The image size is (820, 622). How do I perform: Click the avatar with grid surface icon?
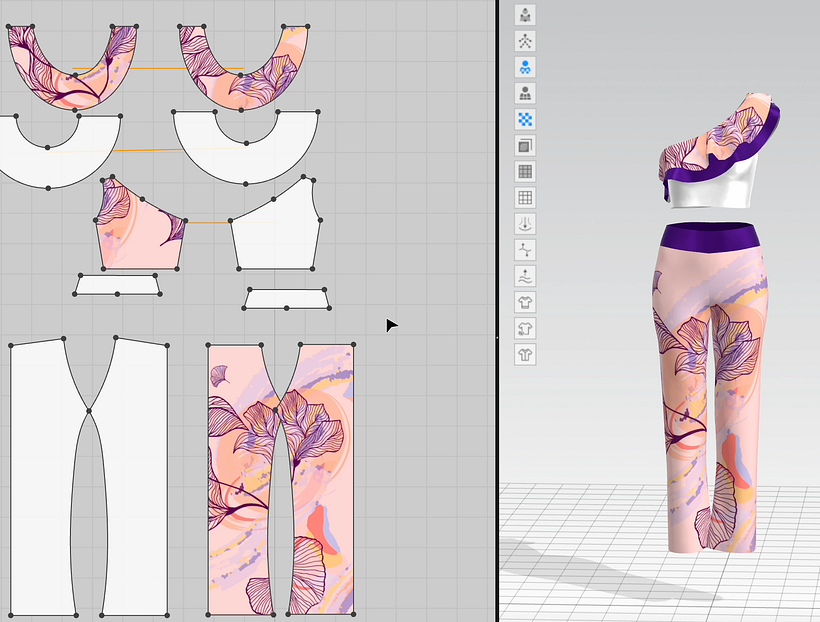525,94
